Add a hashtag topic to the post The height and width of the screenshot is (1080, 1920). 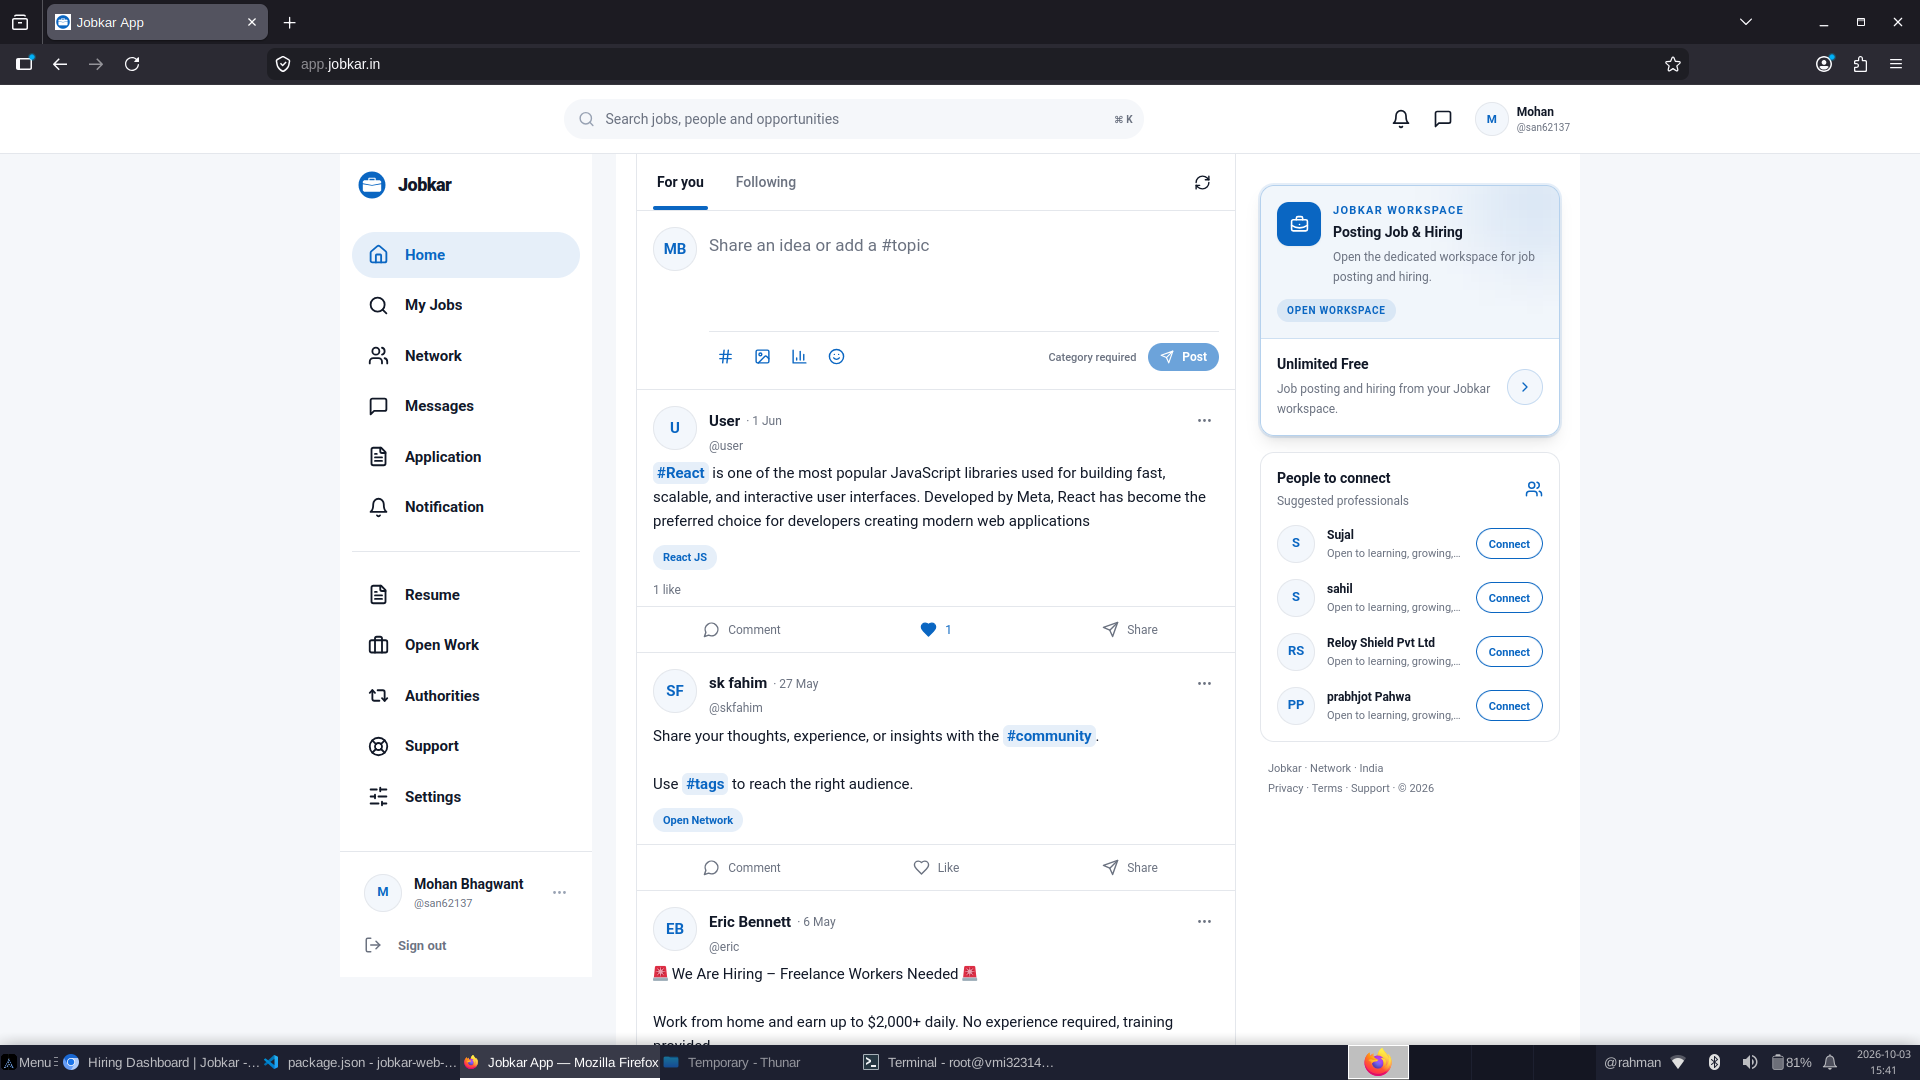coord(726,357)
